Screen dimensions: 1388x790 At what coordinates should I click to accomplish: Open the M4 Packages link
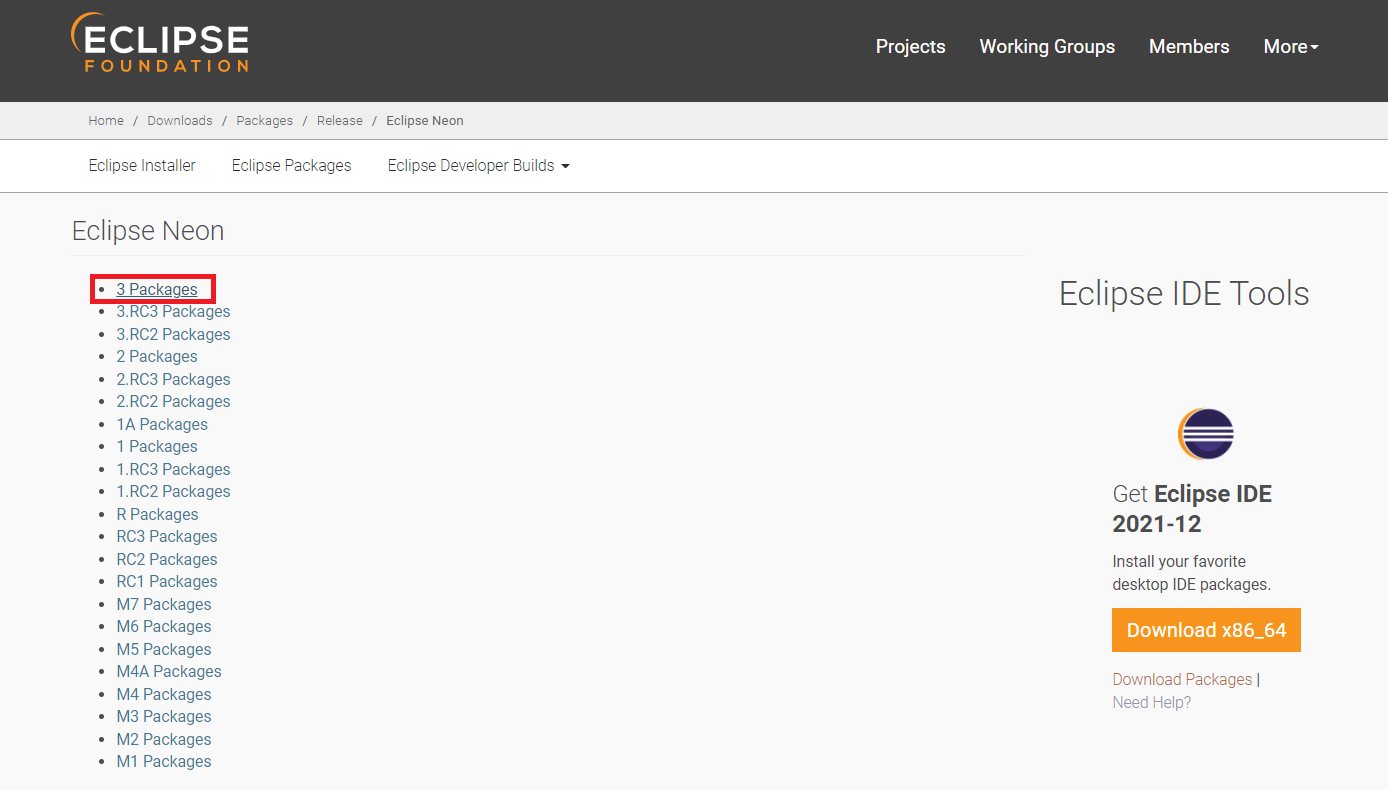(x=164, y=695)
